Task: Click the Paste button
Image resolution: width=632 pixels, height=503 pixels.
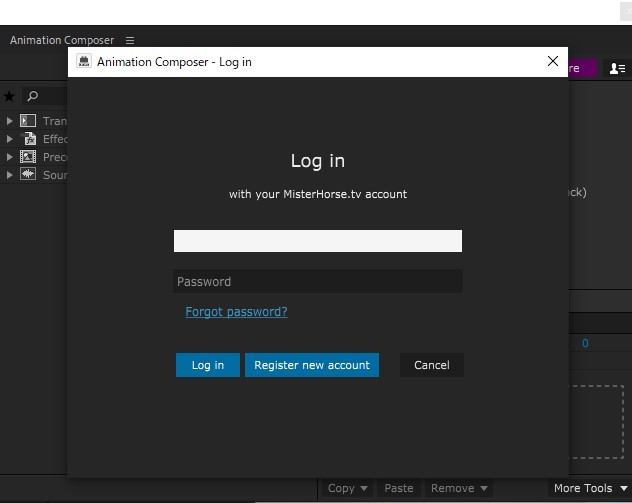Action: [x=399, y=488]
